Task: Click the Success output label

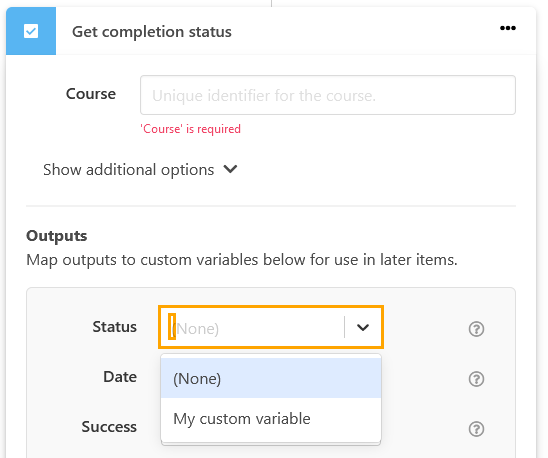Action: 109,427
